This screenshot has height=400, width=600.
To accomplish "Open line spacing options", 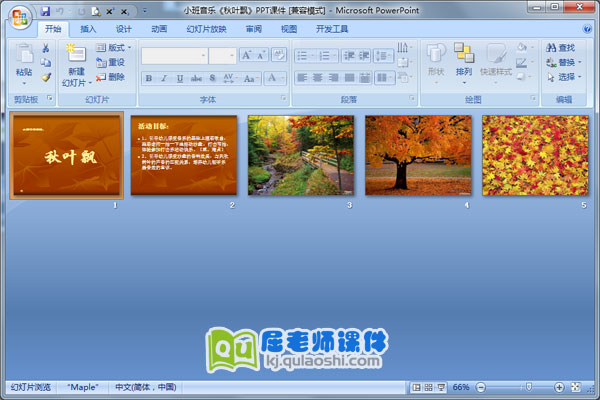I will point(383,56).
